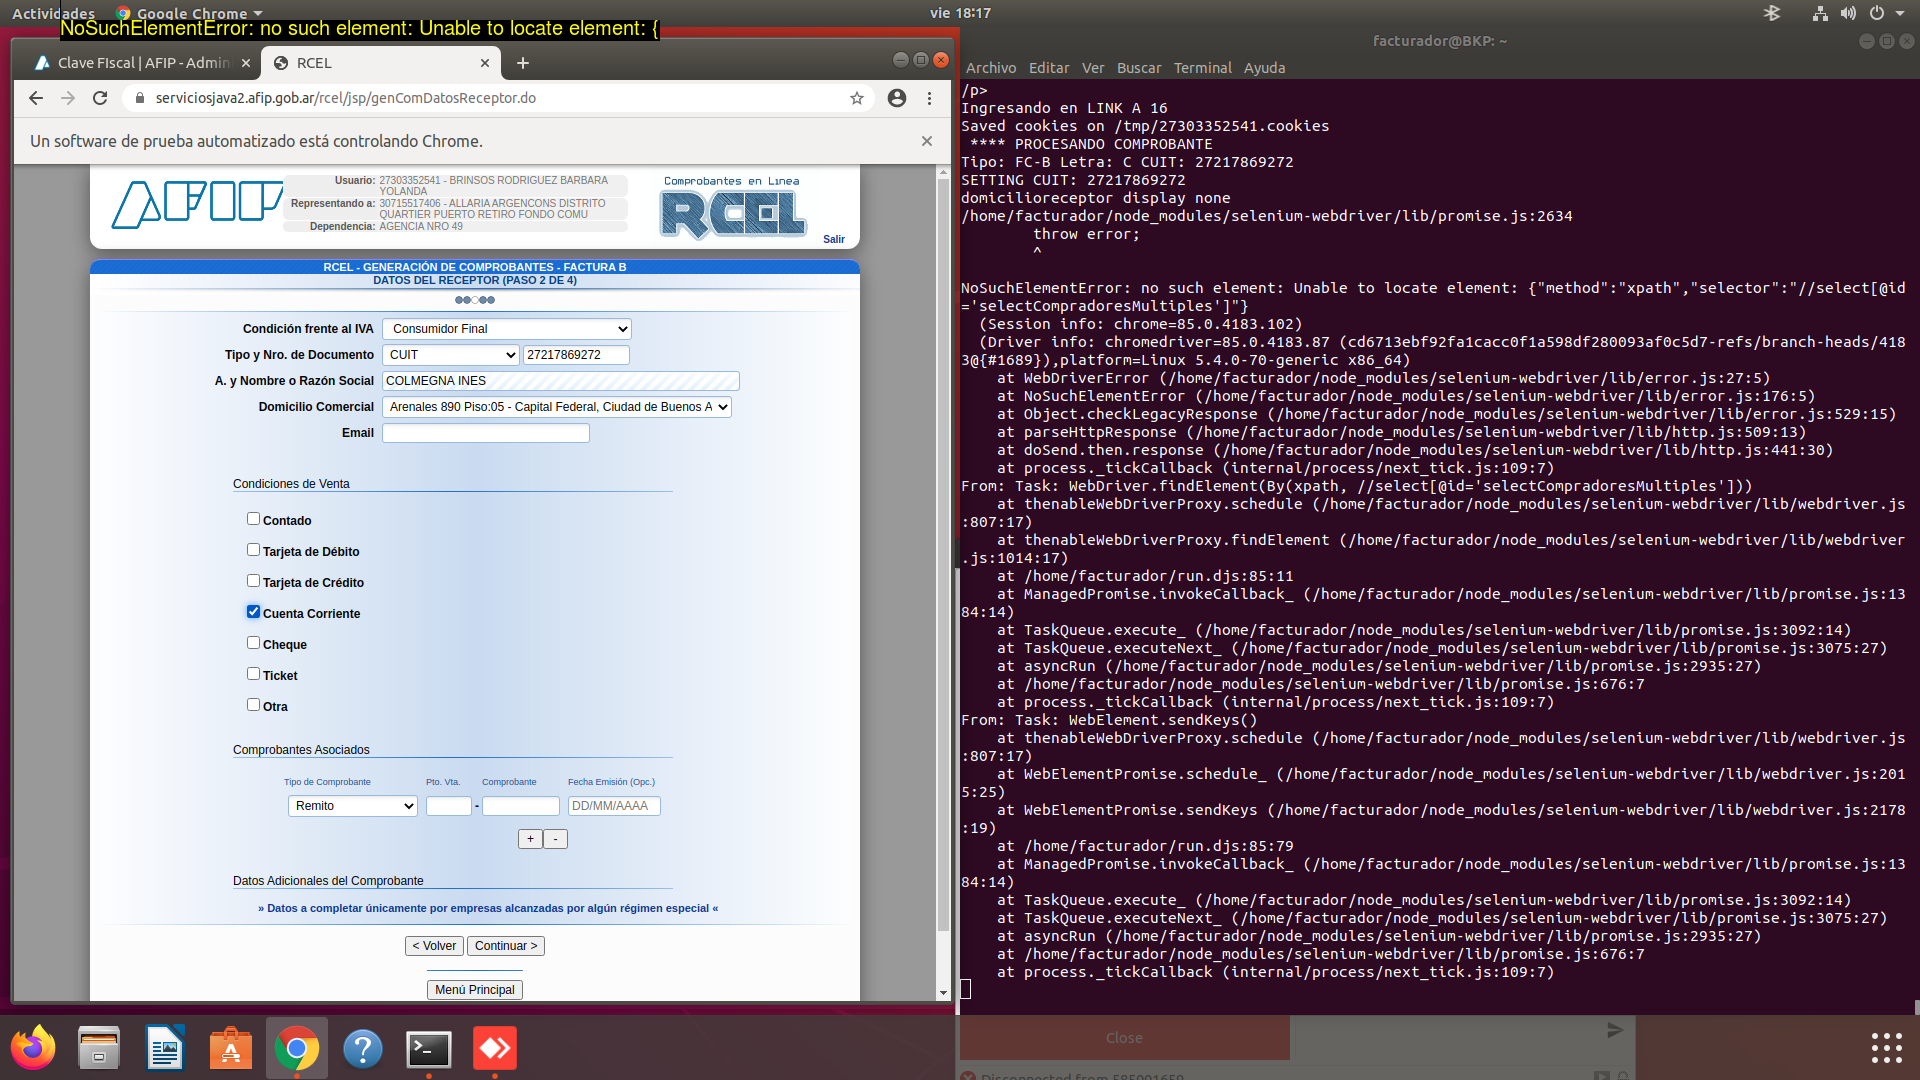Click the Razón Social field COLMEGNA INES
The height and width of the screenshot is (1080, 1920).
[561, 381]
